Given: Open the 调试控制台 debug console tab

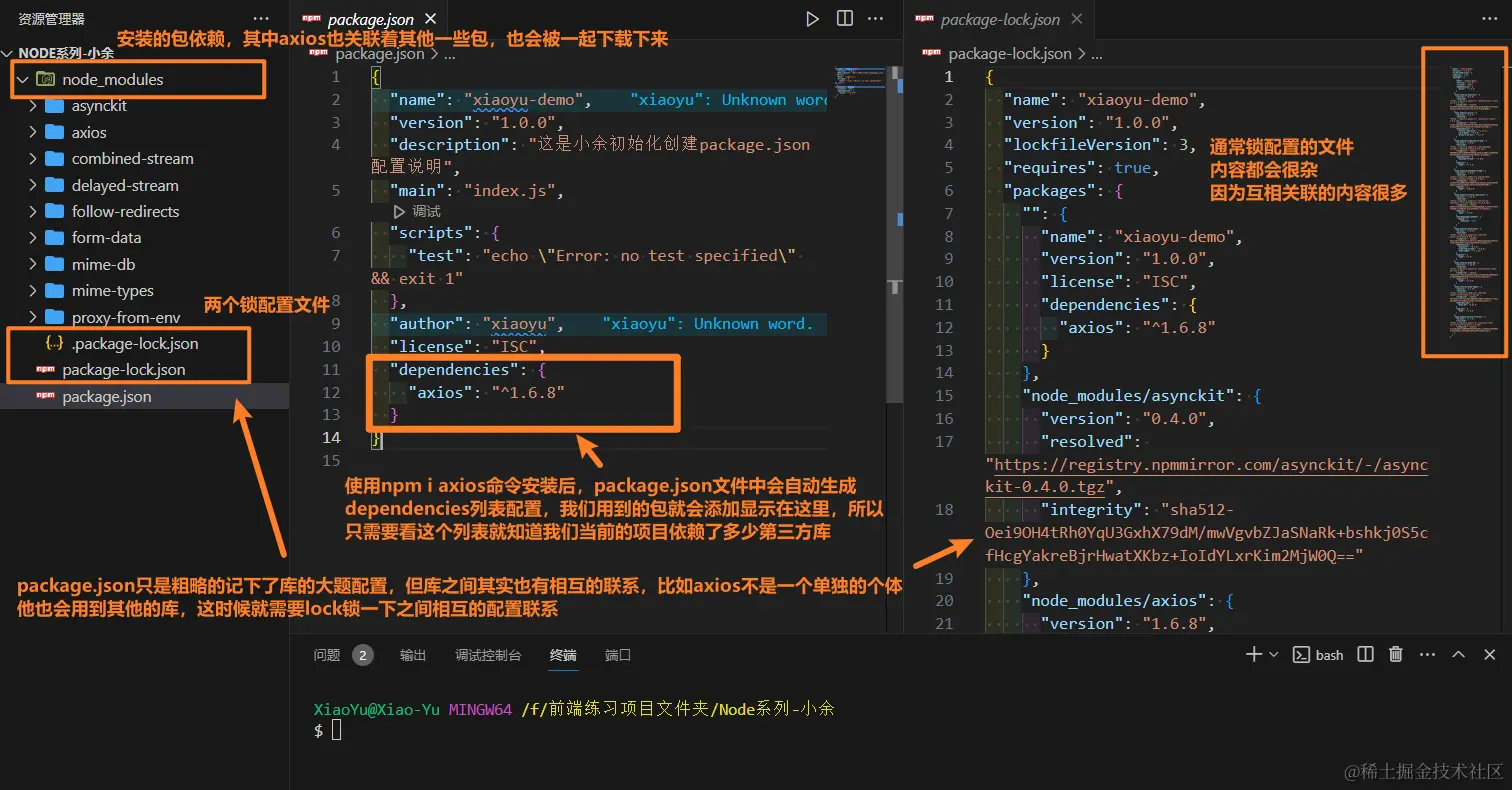Looking at the screenshot, I should tap(488, 655).
